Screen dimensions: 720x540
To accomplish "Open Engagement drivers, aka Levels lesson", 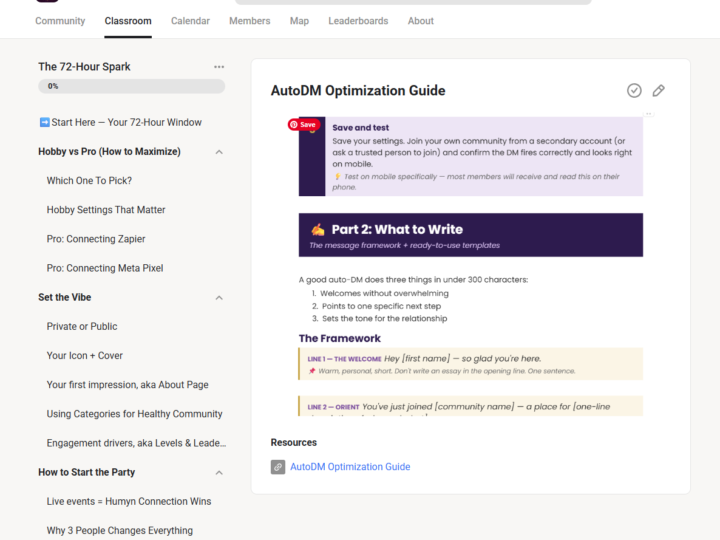I will 136,443.
